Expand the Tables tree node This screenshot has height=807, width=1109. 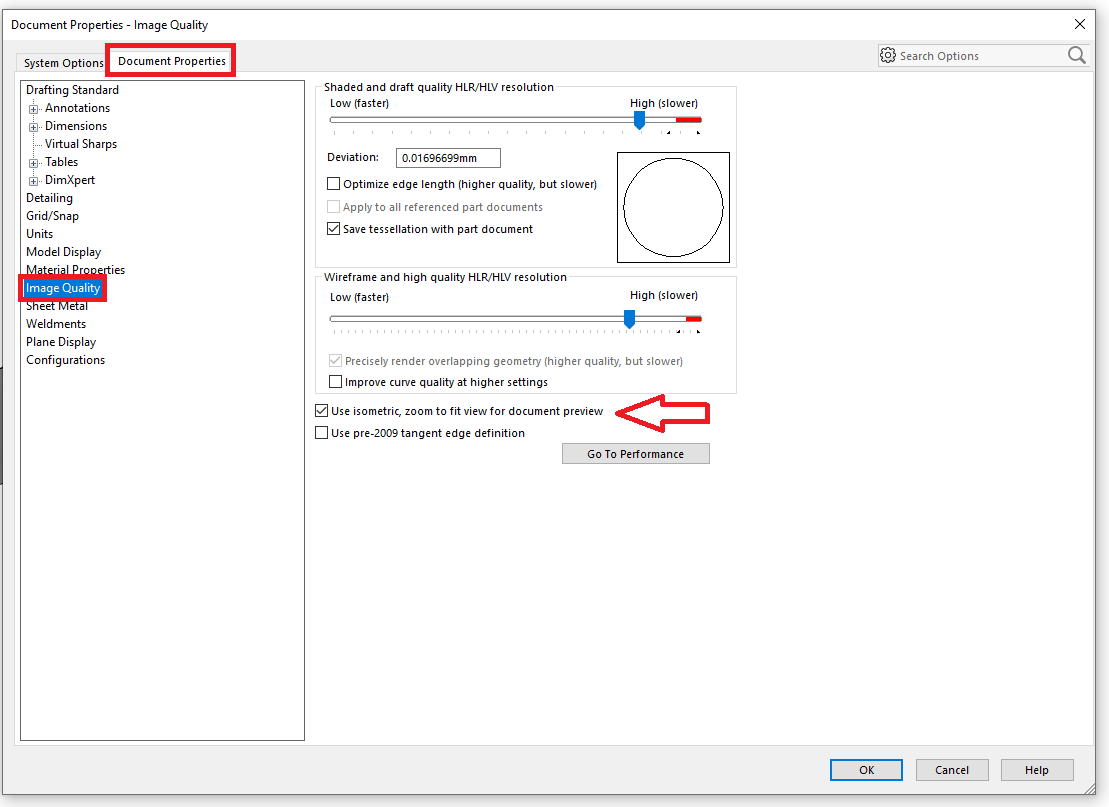pos(31,161)
